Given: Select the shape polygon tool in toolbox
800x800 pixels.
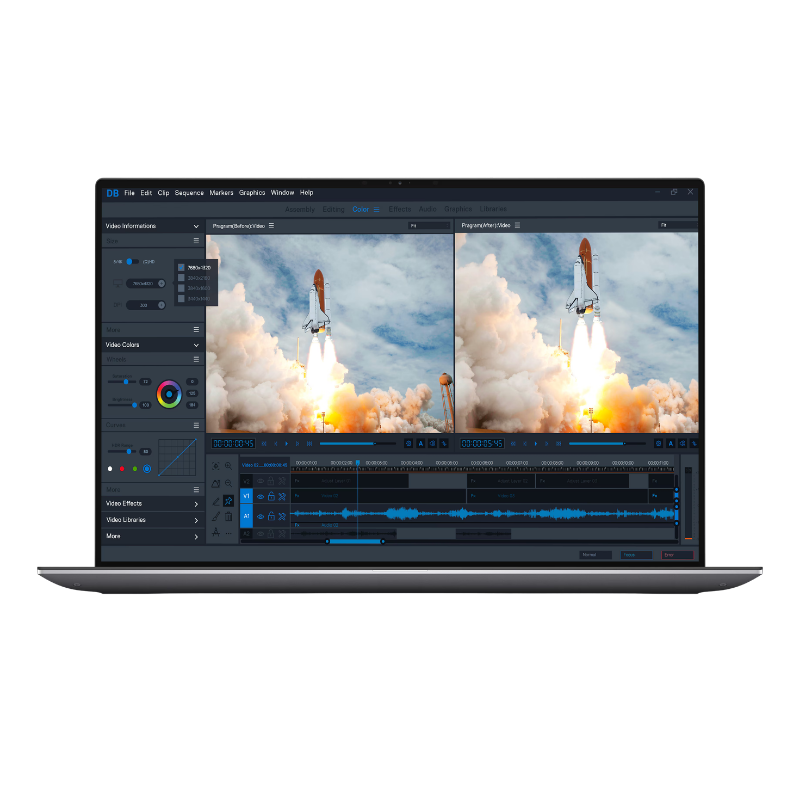Looking at the screenshot, I should (216, 483).
